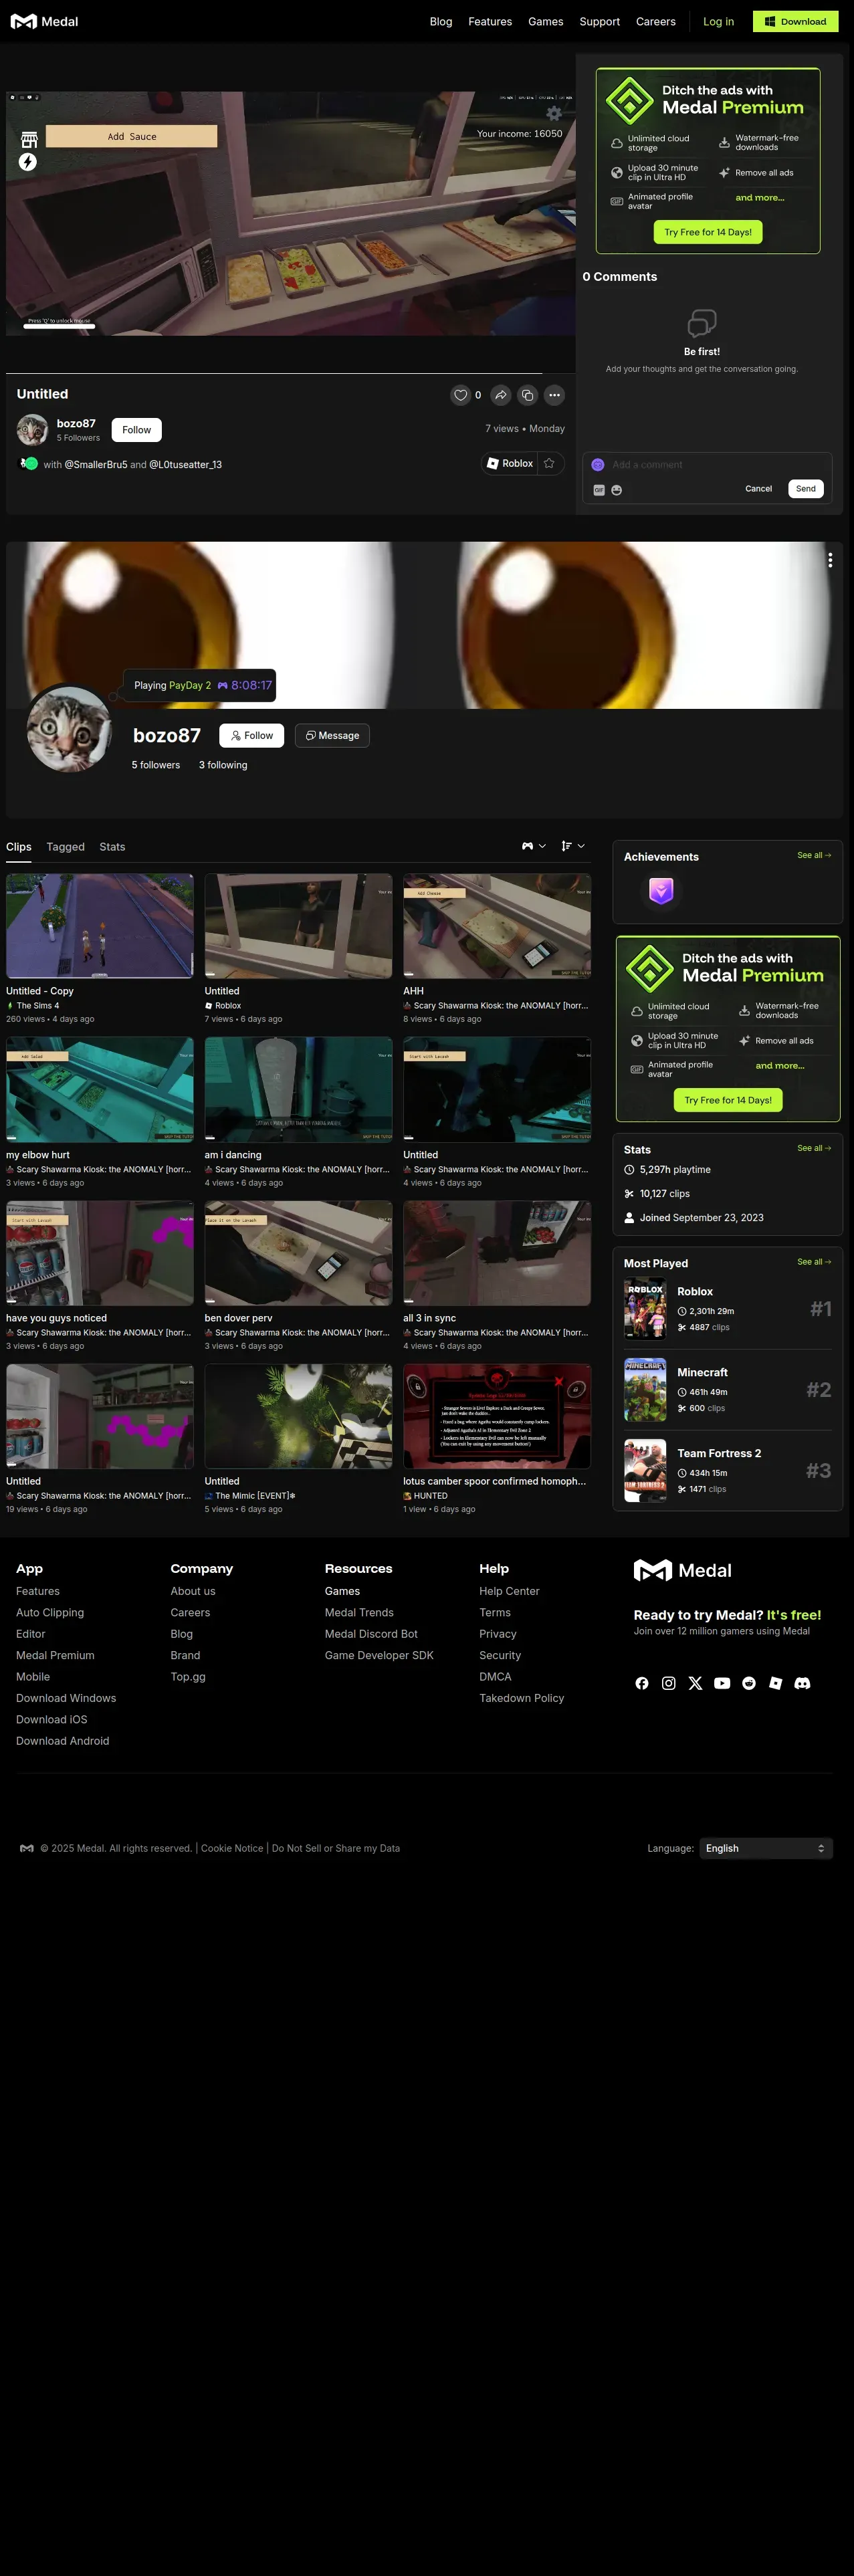The height and width of the screenshot is (2576, 854).
Task: Open the emoji picker in the comment box
Action: 617,490
